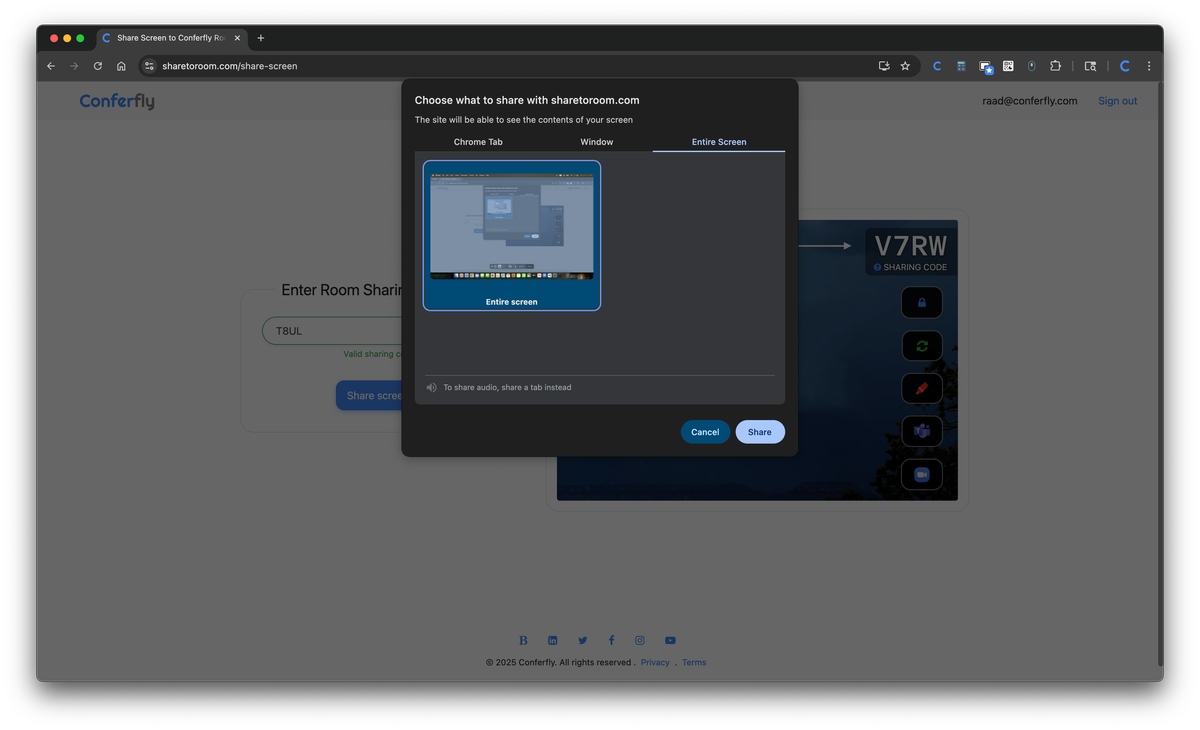Click the picture-in-picture star extension icon

[x=986, y=67]
